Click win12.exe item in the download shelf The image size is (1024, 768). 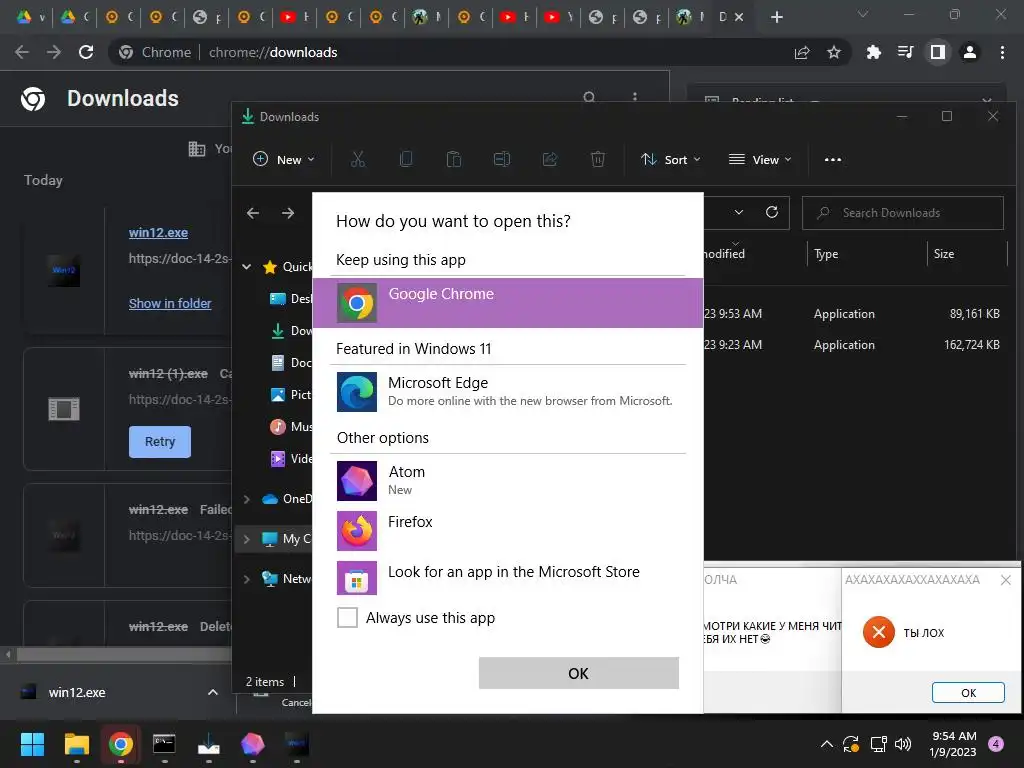pos(77,692)
